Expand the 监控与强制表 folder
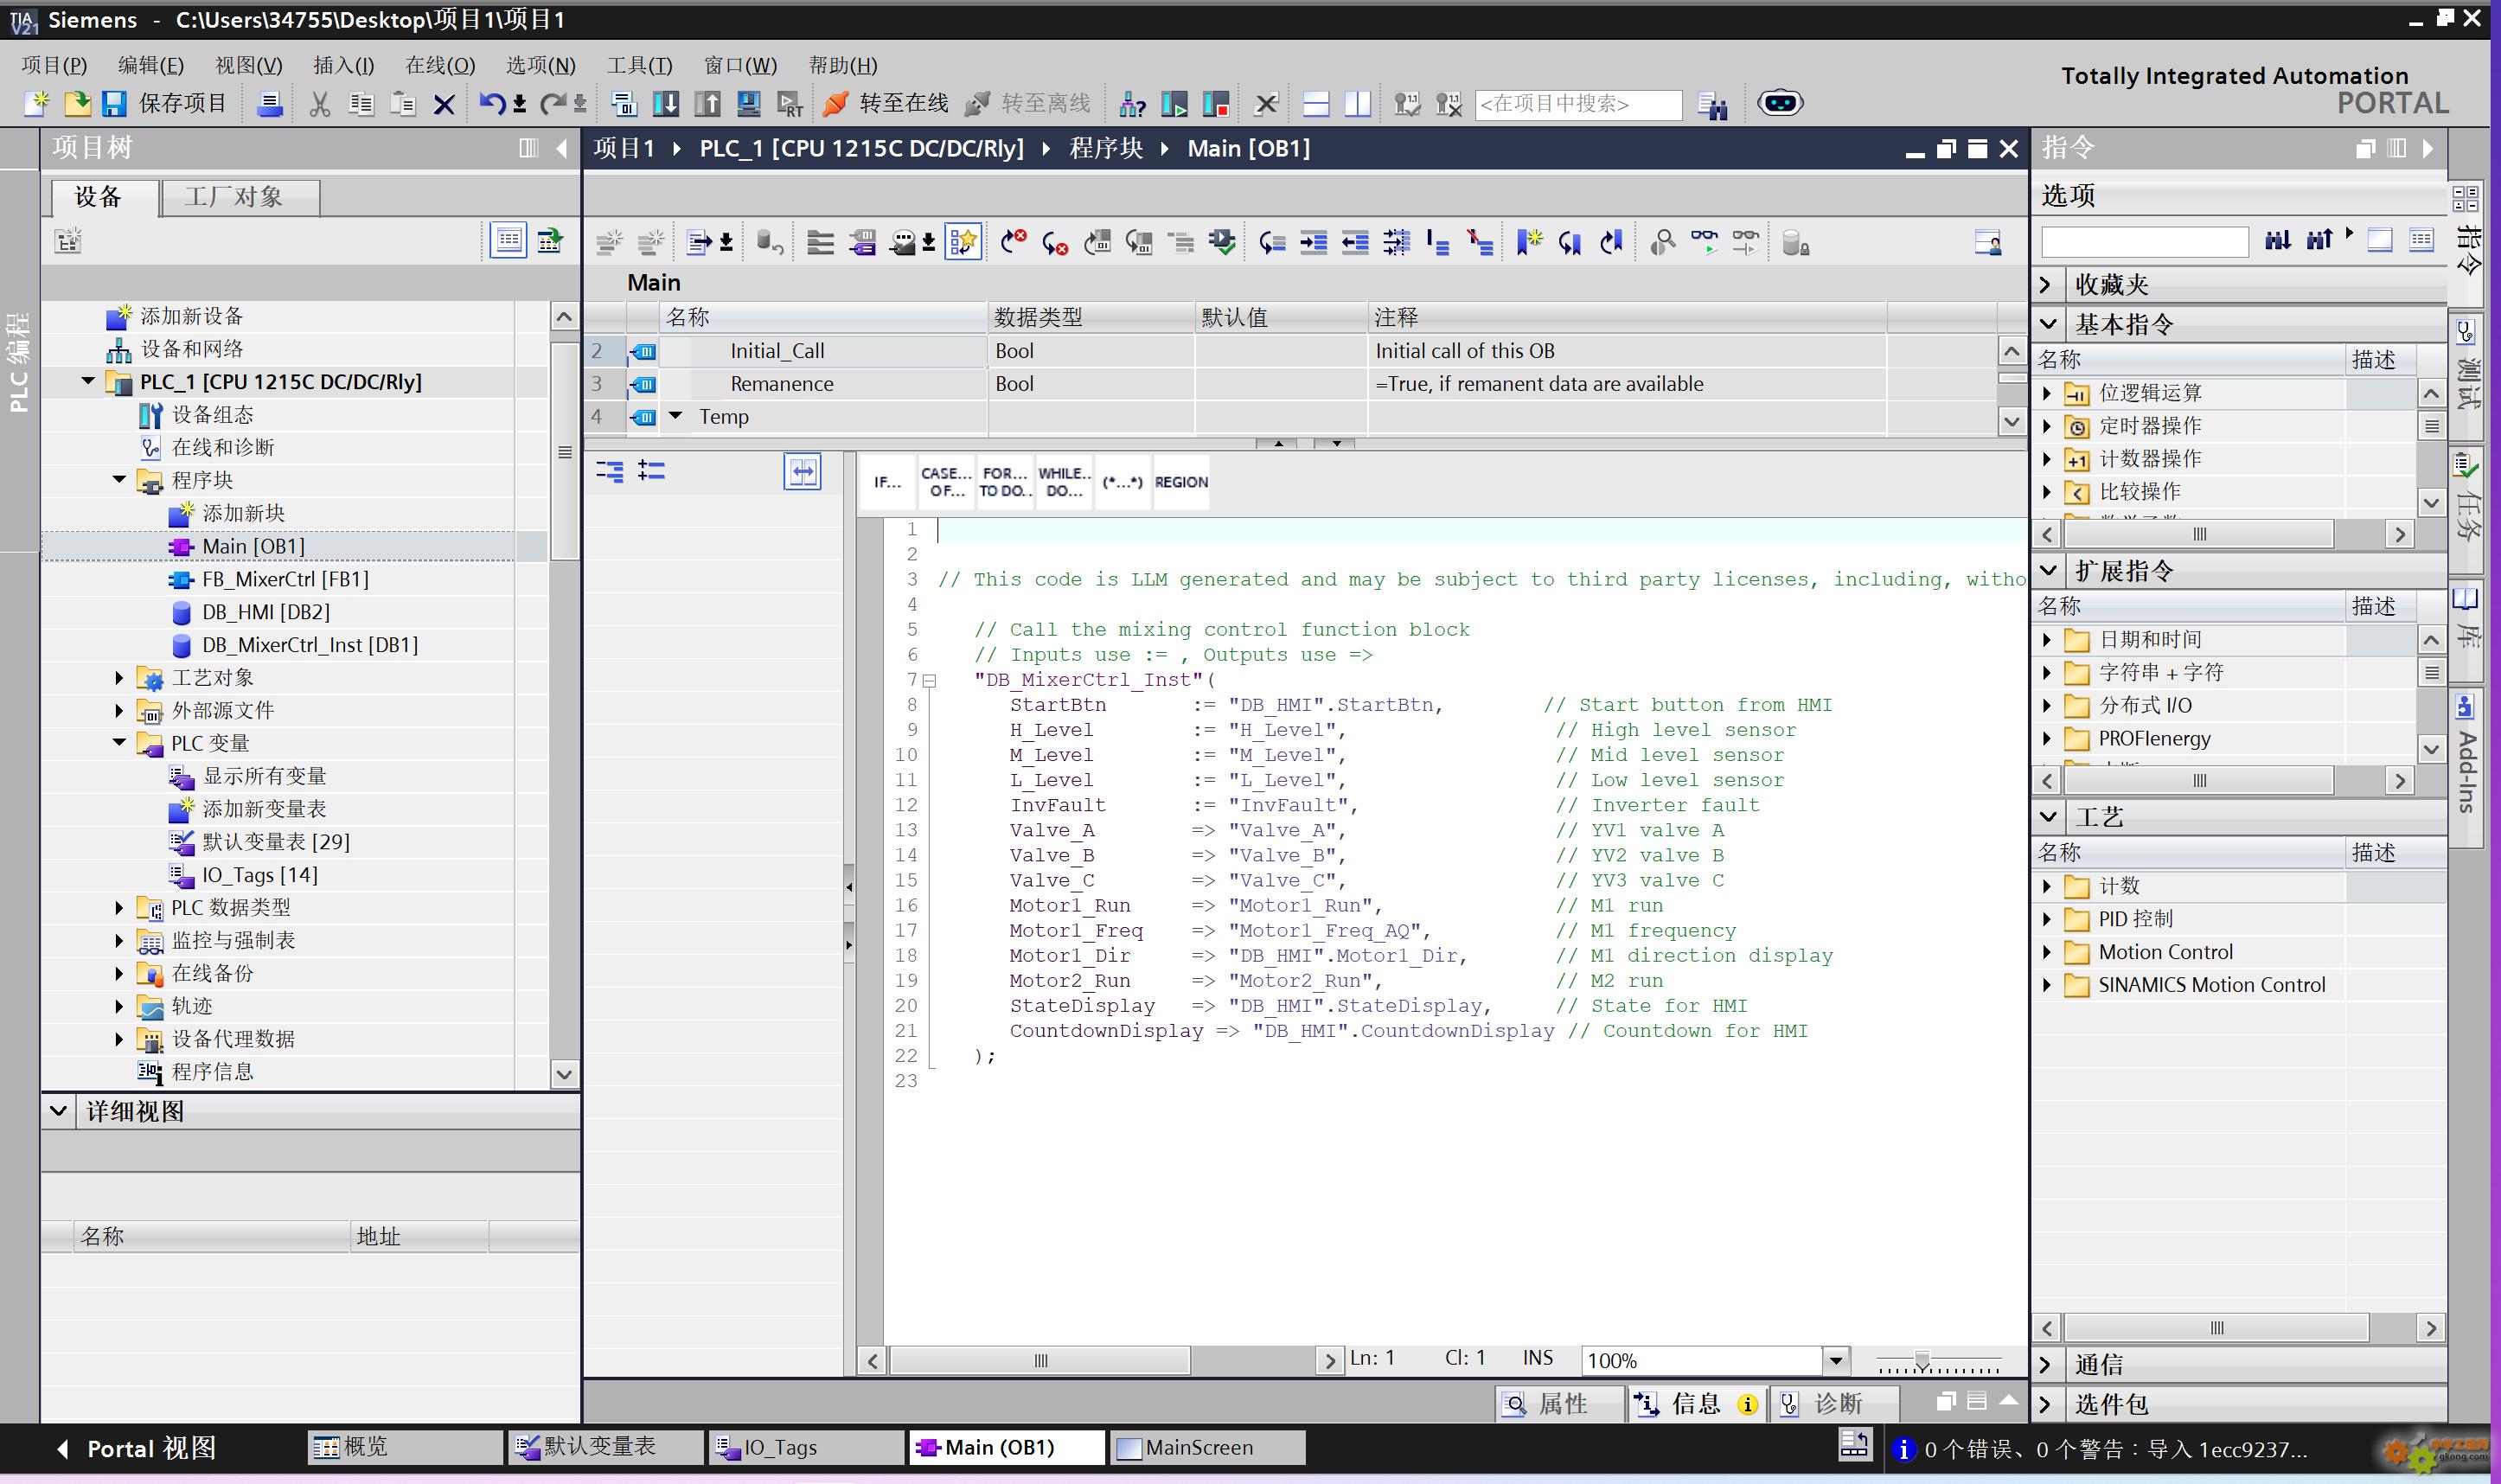This screenshot has width=2501, height=1484. click(119, 941)
